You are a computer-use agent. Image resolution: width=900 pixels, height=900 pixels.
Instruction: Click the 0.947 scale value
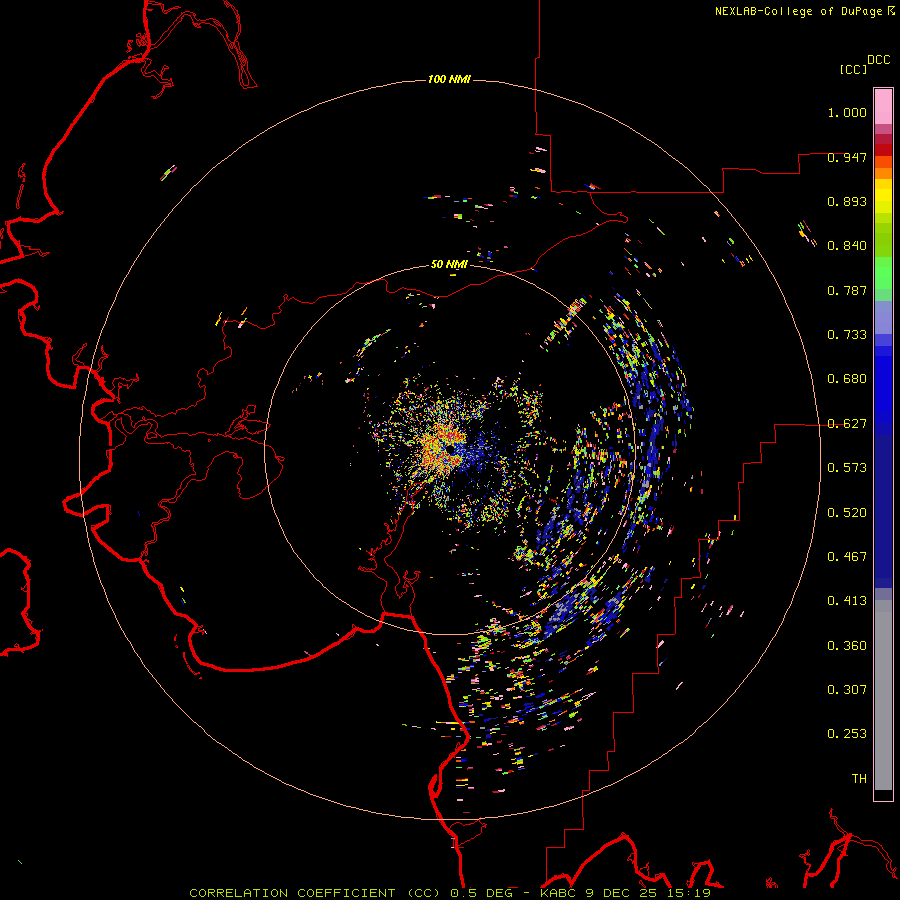[x=847, y=157]
